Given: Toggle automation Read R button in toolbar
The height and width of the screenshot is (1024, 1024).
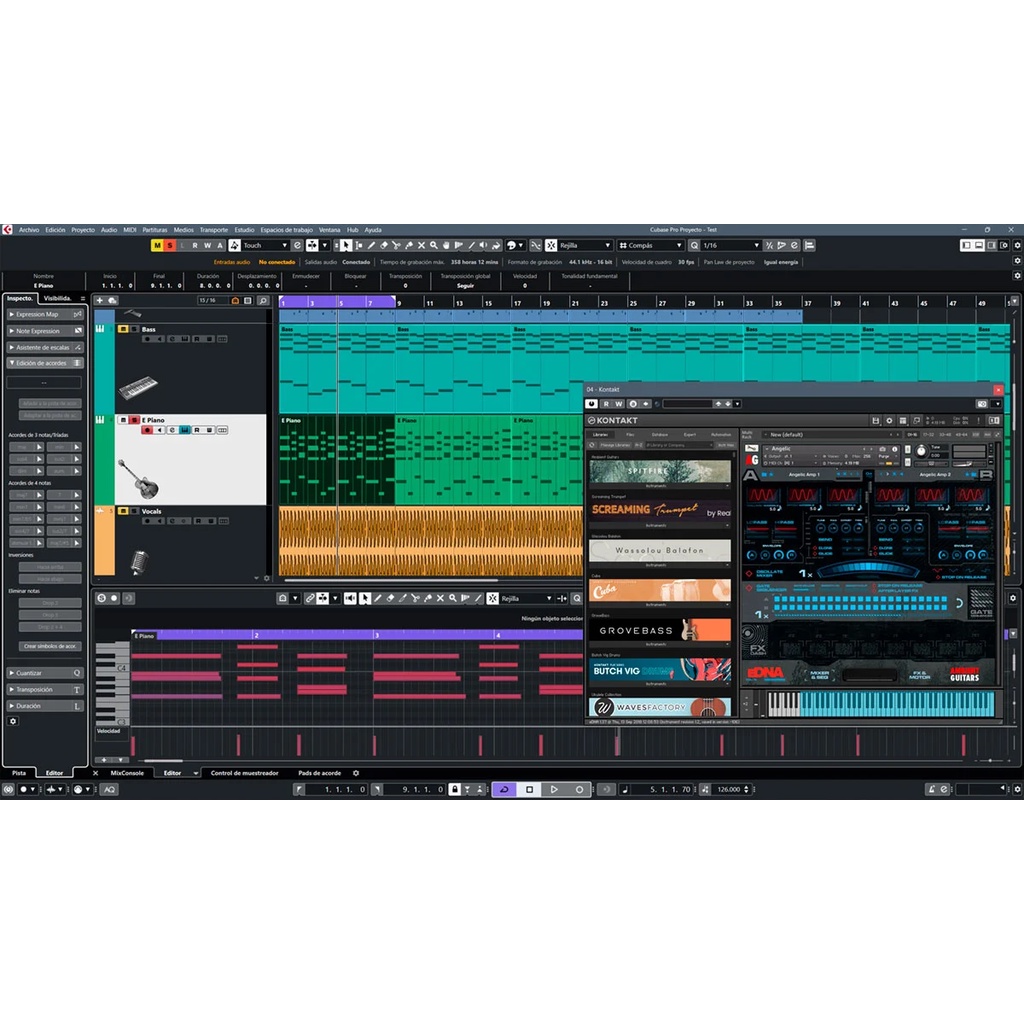Looking at the screenshot, I should tap(195, 246).
